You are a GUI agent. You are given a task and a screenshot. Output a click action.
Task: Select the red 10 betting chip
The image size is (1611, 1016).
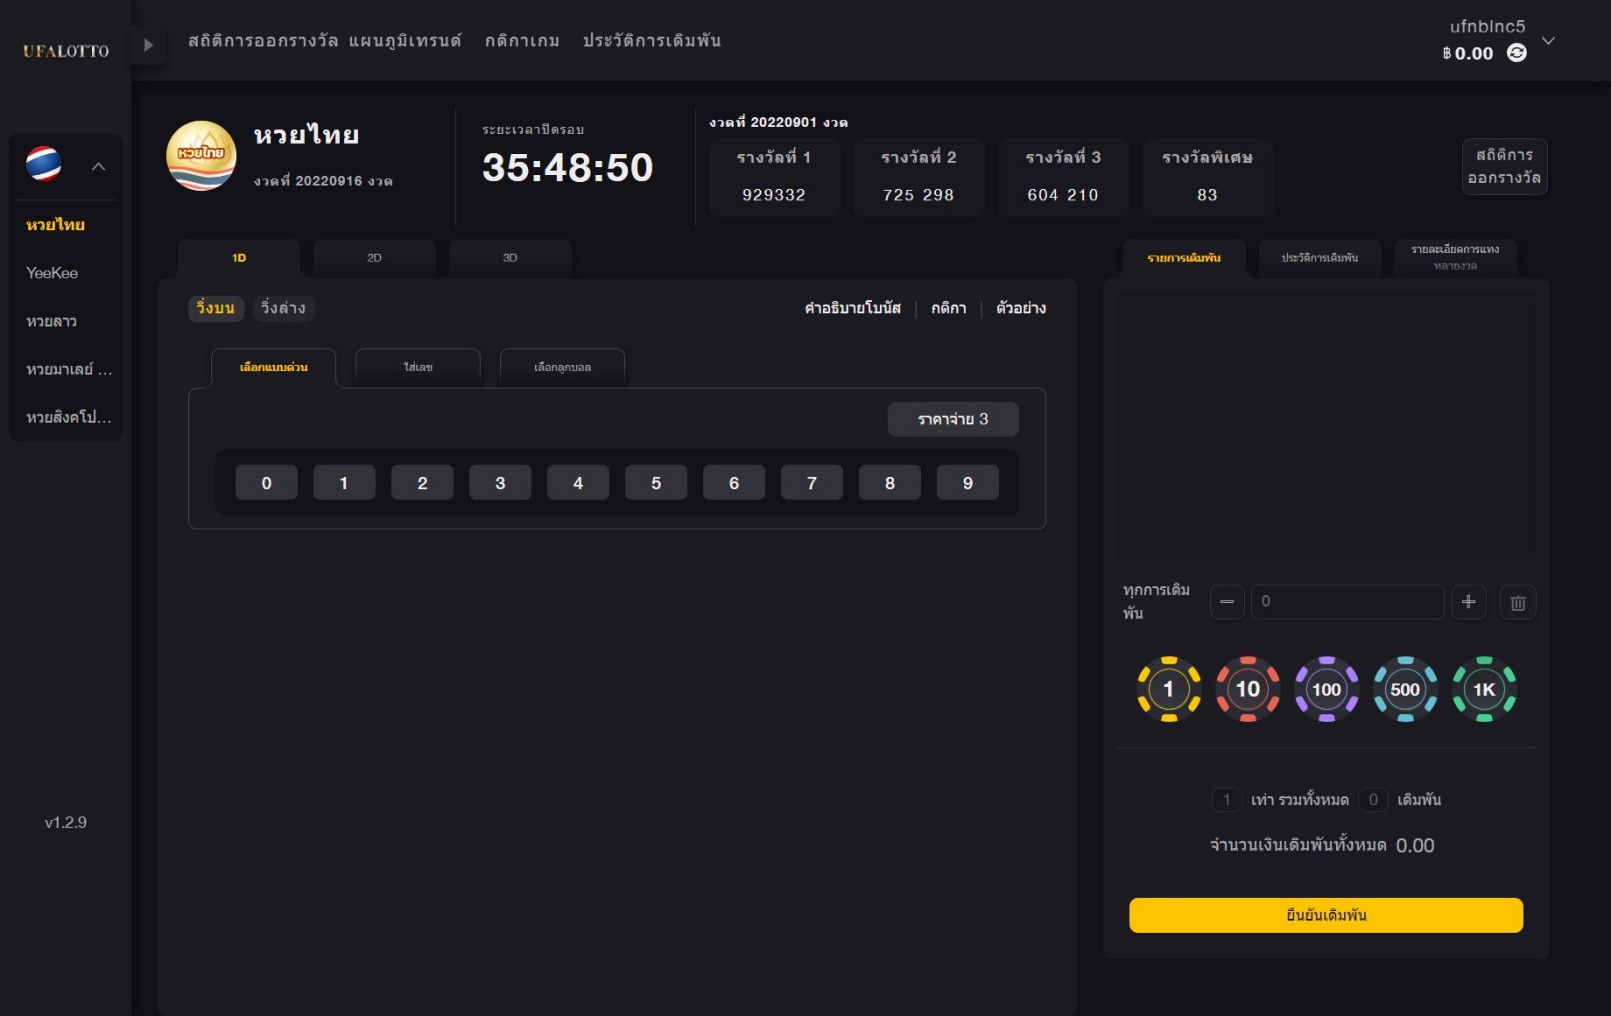pyautogui.click(x=1247, y=689)
